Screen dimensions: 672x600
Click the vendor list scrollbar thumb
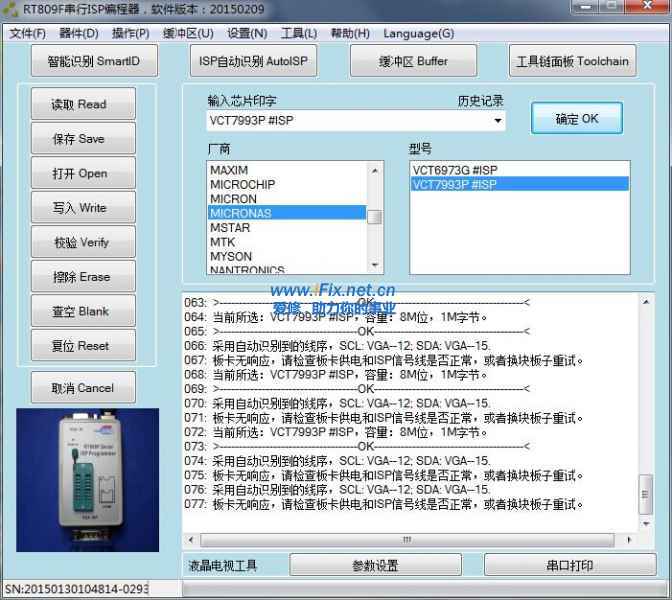375,217
